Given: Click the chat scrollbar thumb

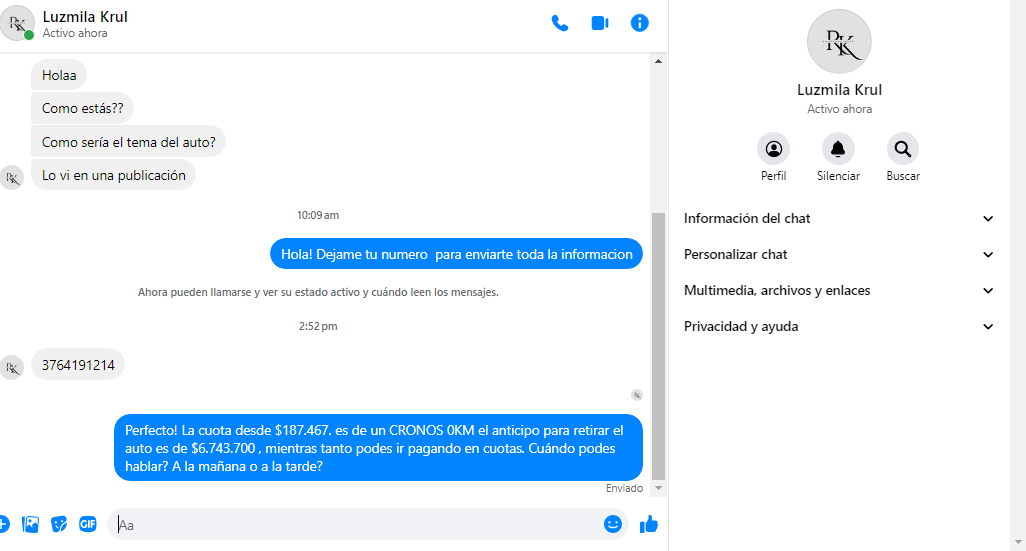Looking at the screenshot, I should click(658, 347).
